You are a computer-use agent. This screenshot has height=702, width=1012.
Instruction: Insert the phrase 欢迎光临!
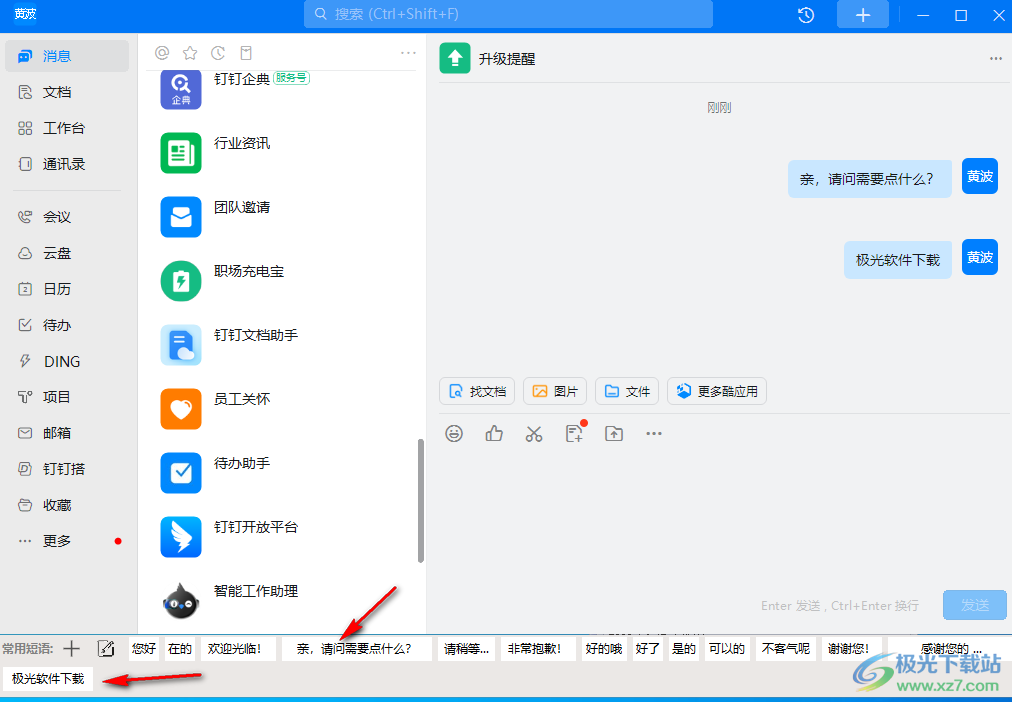coord(238,648)
